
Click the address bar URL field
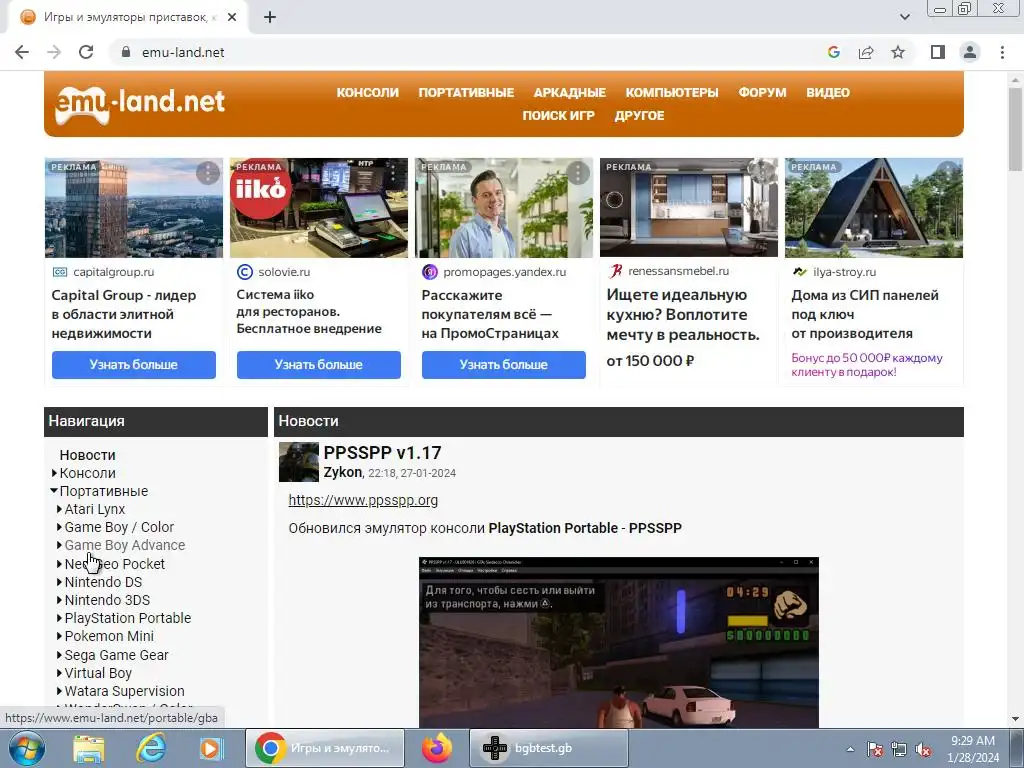point(470,52)
